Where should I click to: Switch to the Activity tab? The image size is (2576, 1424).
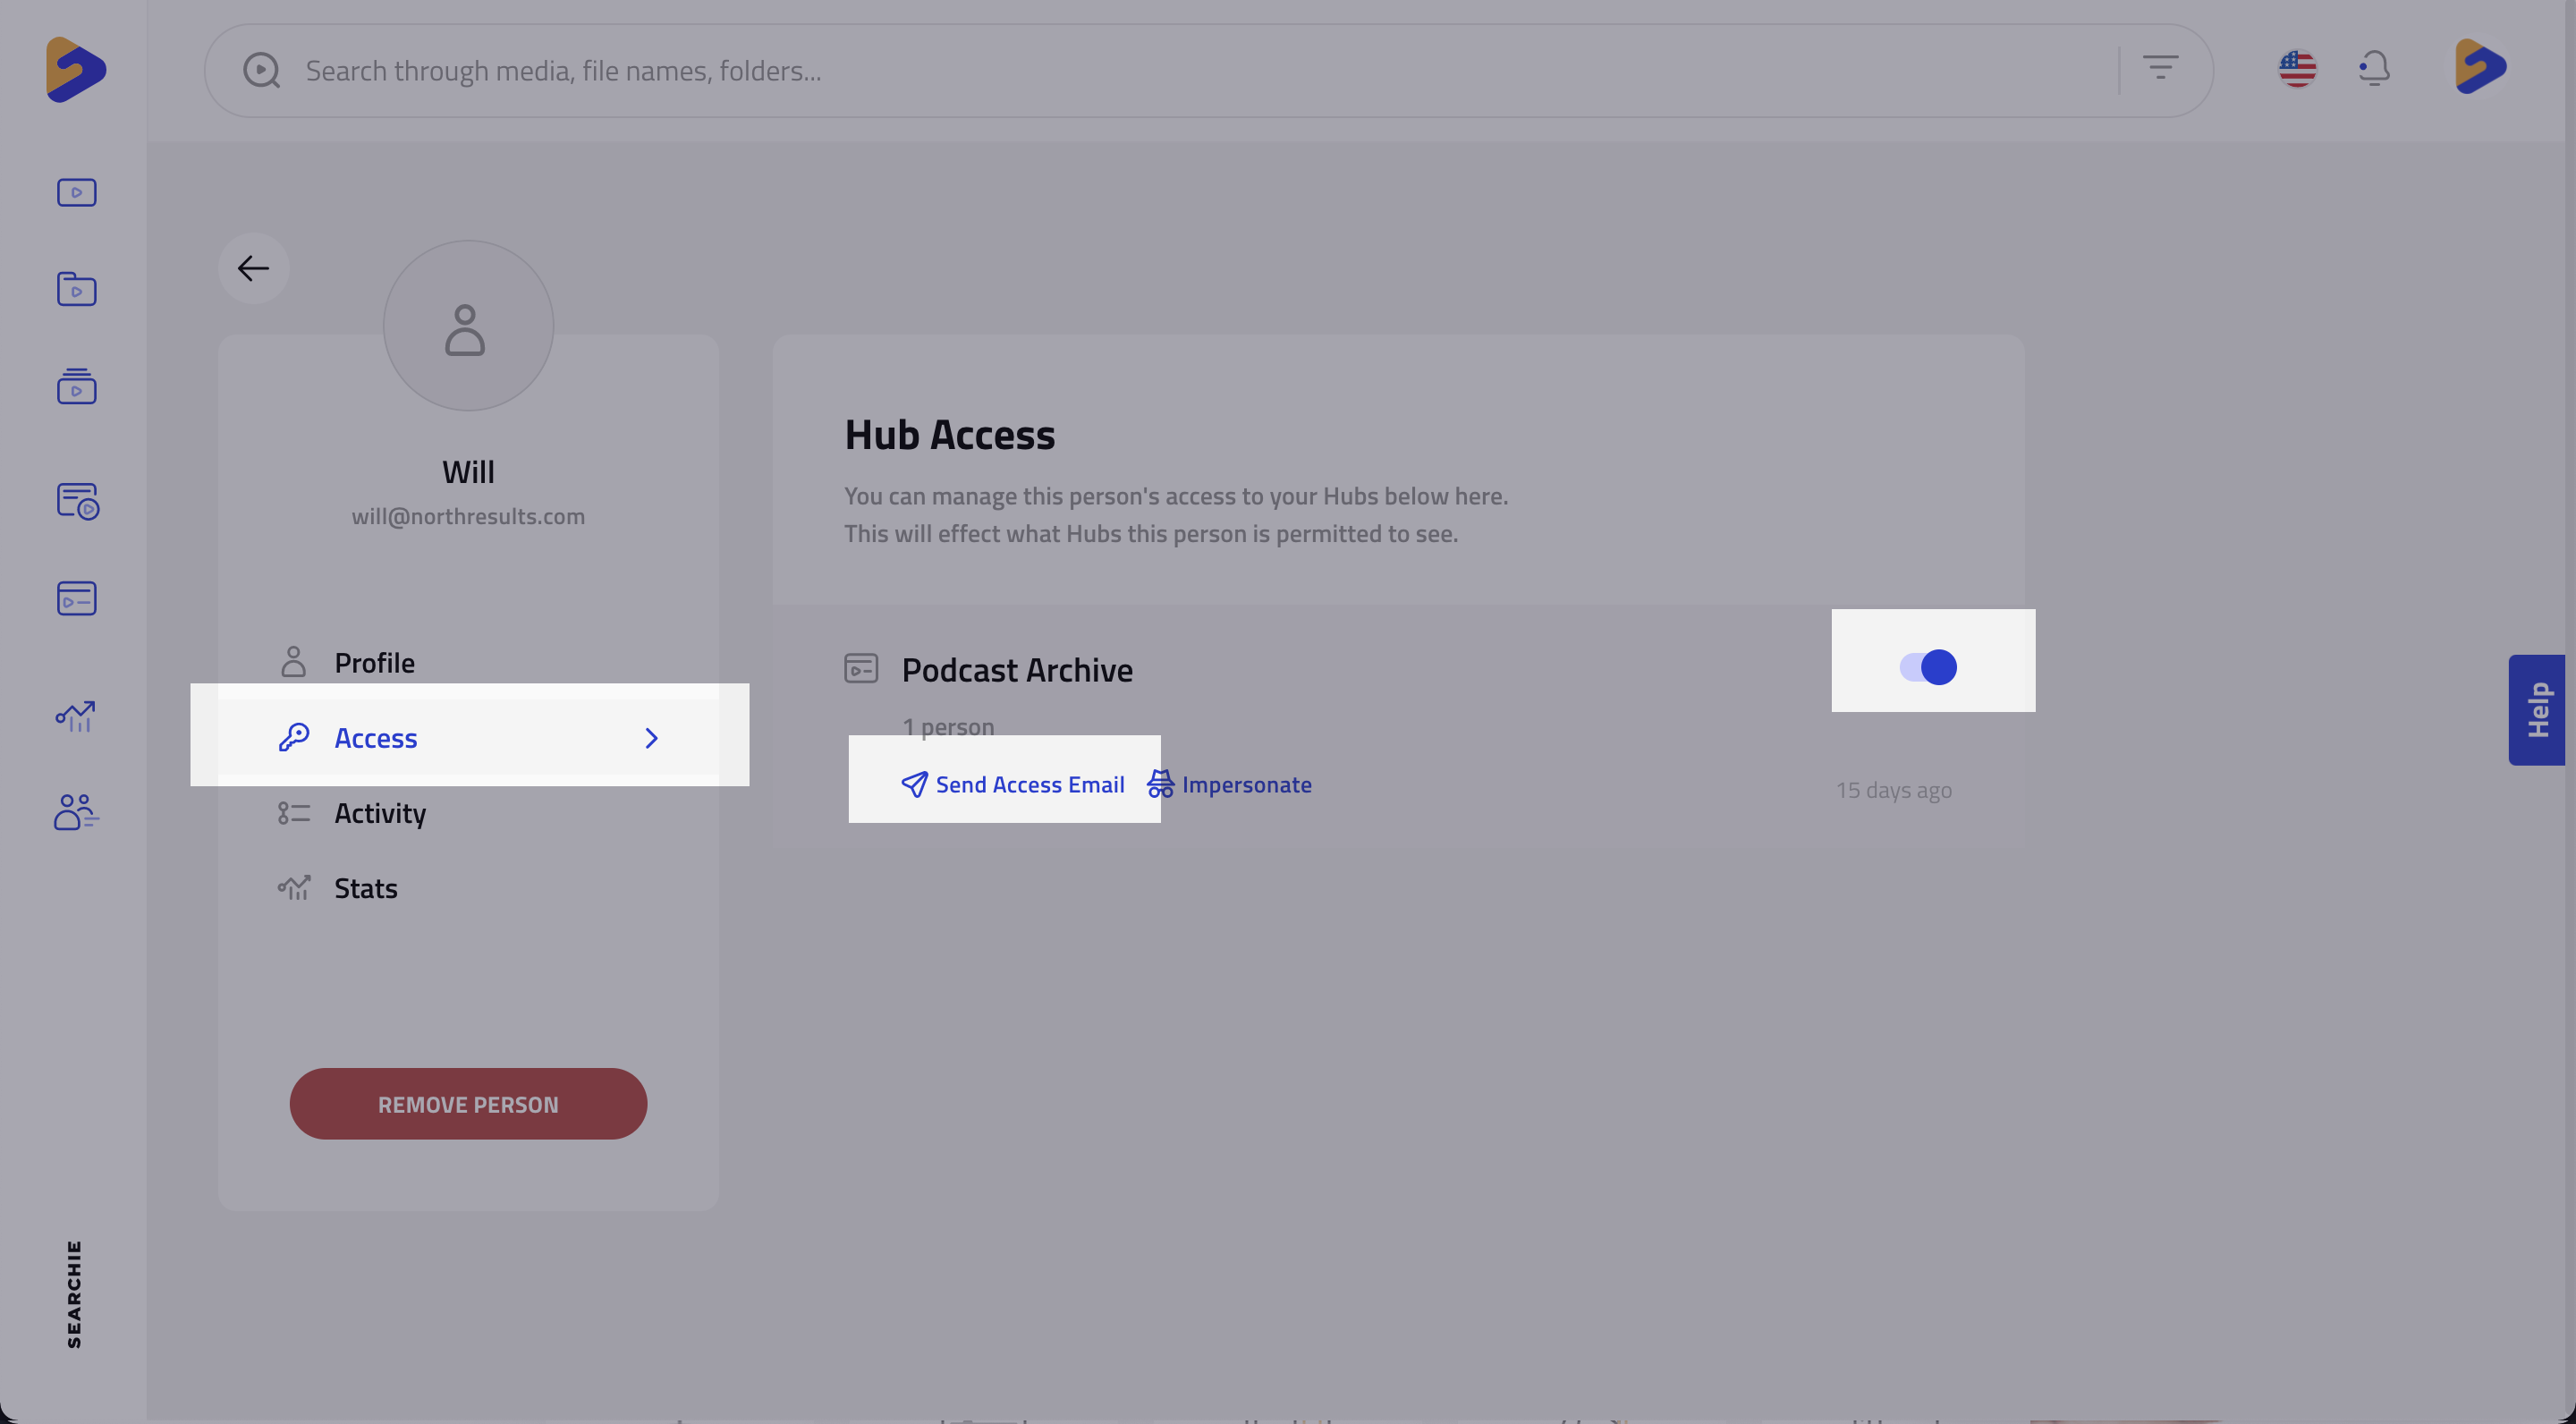coord(380,813)
